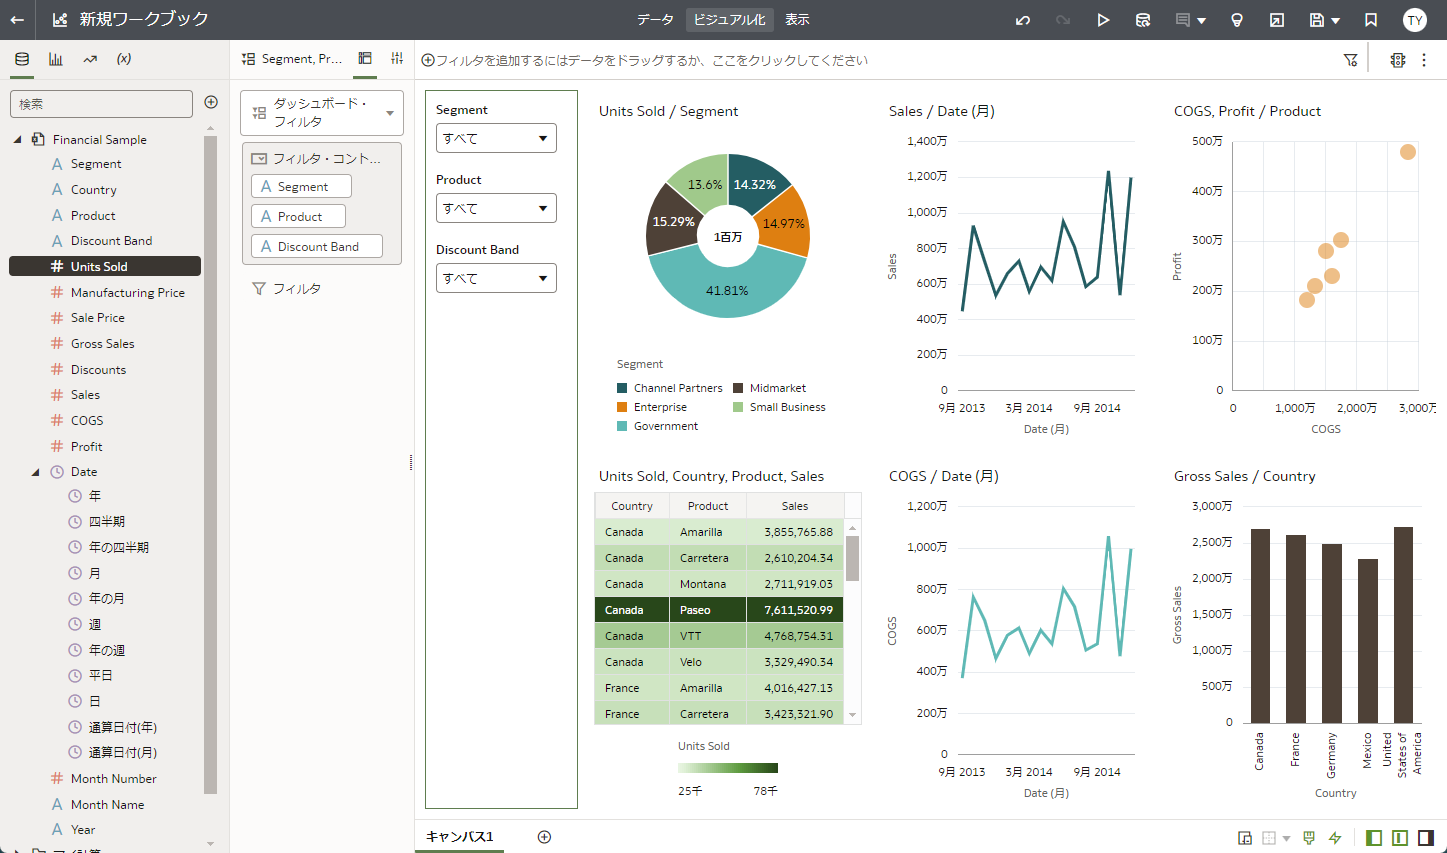Open the Visualizations pane bar-chart icon

tap(56, 59)
